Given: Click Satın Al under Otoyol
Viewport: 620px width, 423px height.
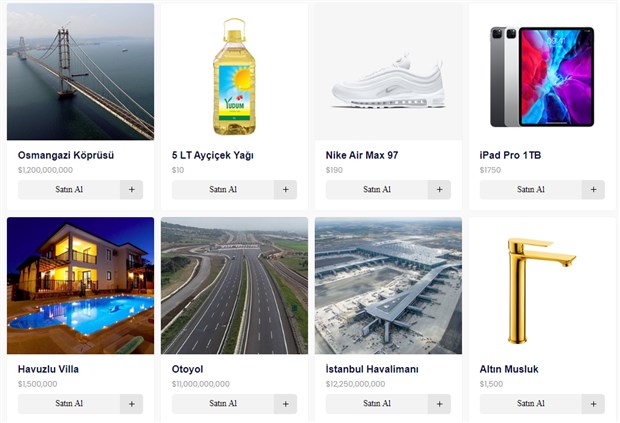Looking at the screenshot, I should 223,404.
